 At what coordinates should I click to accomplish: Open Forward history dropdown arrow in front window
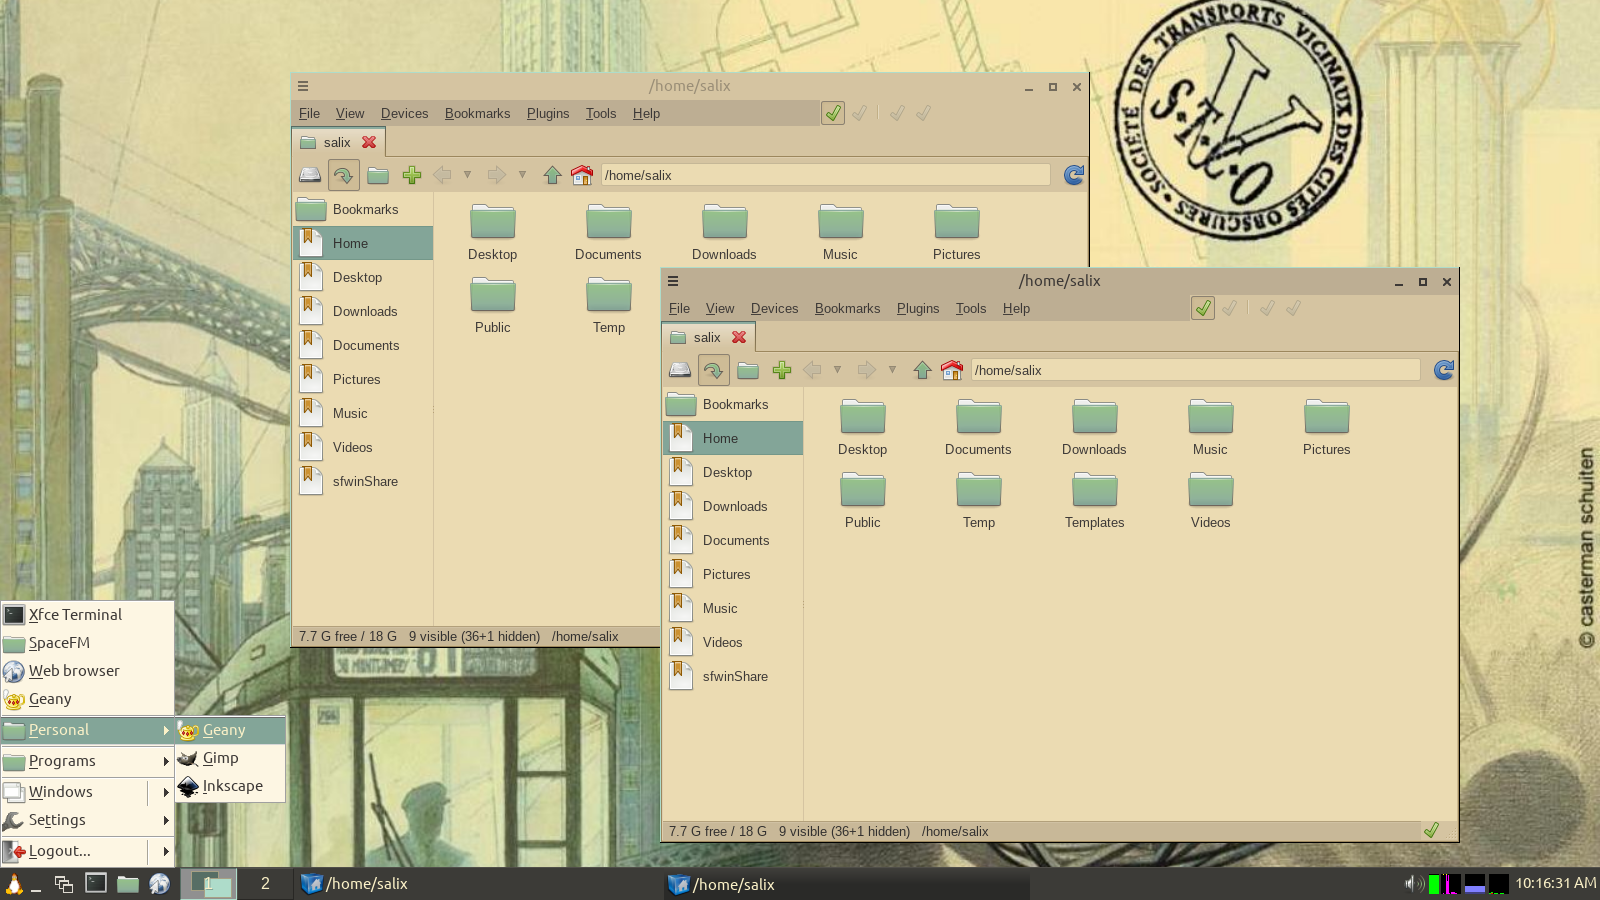892,370
